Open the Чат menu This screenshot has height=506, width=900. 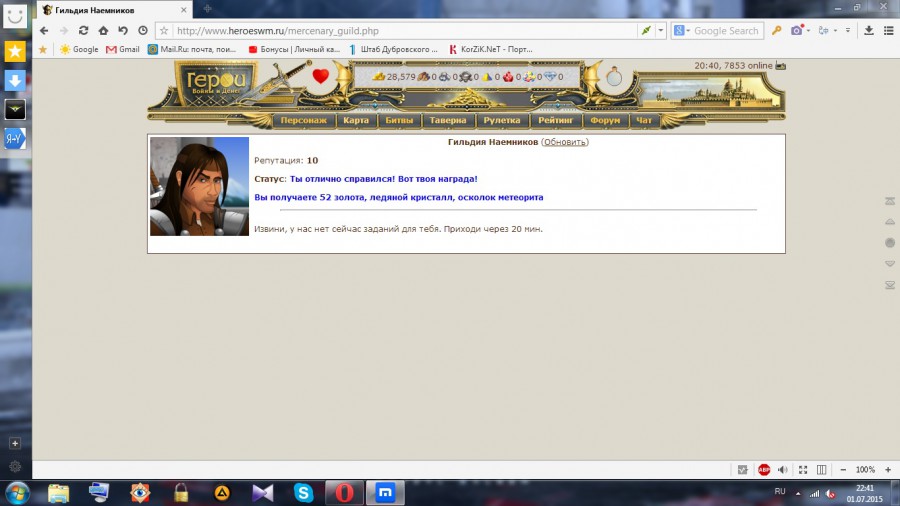644,120
